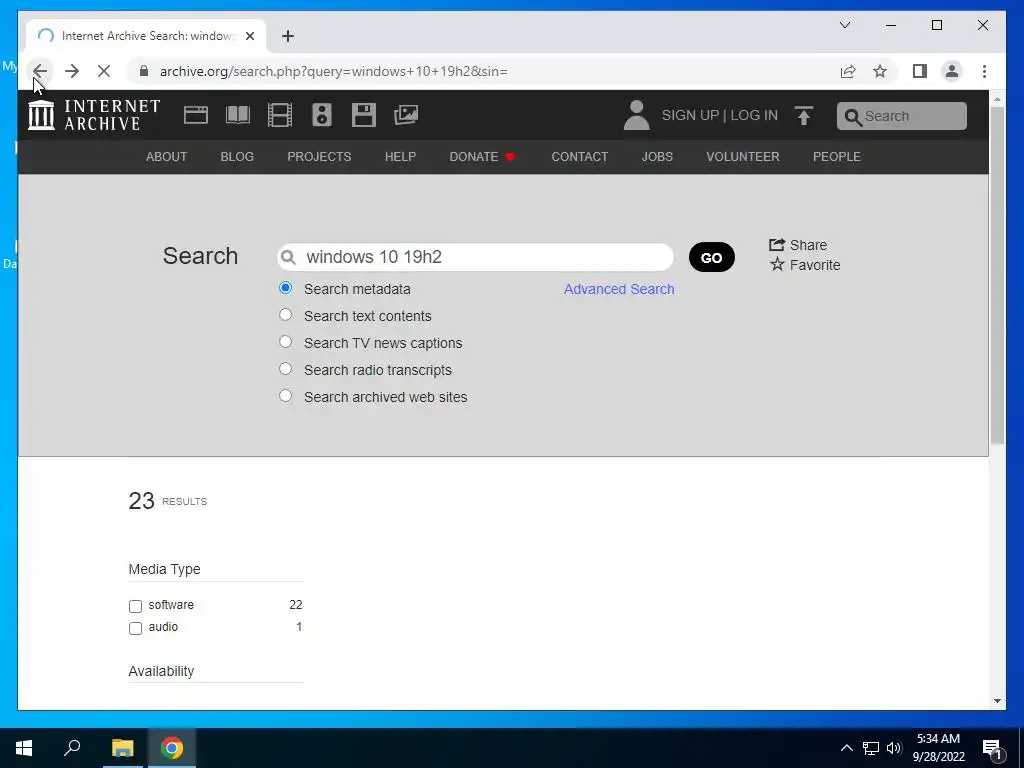Open the taskbar clock showing 5:34 AM
The width and height of the screenshot is (1024, 768).
938,748
